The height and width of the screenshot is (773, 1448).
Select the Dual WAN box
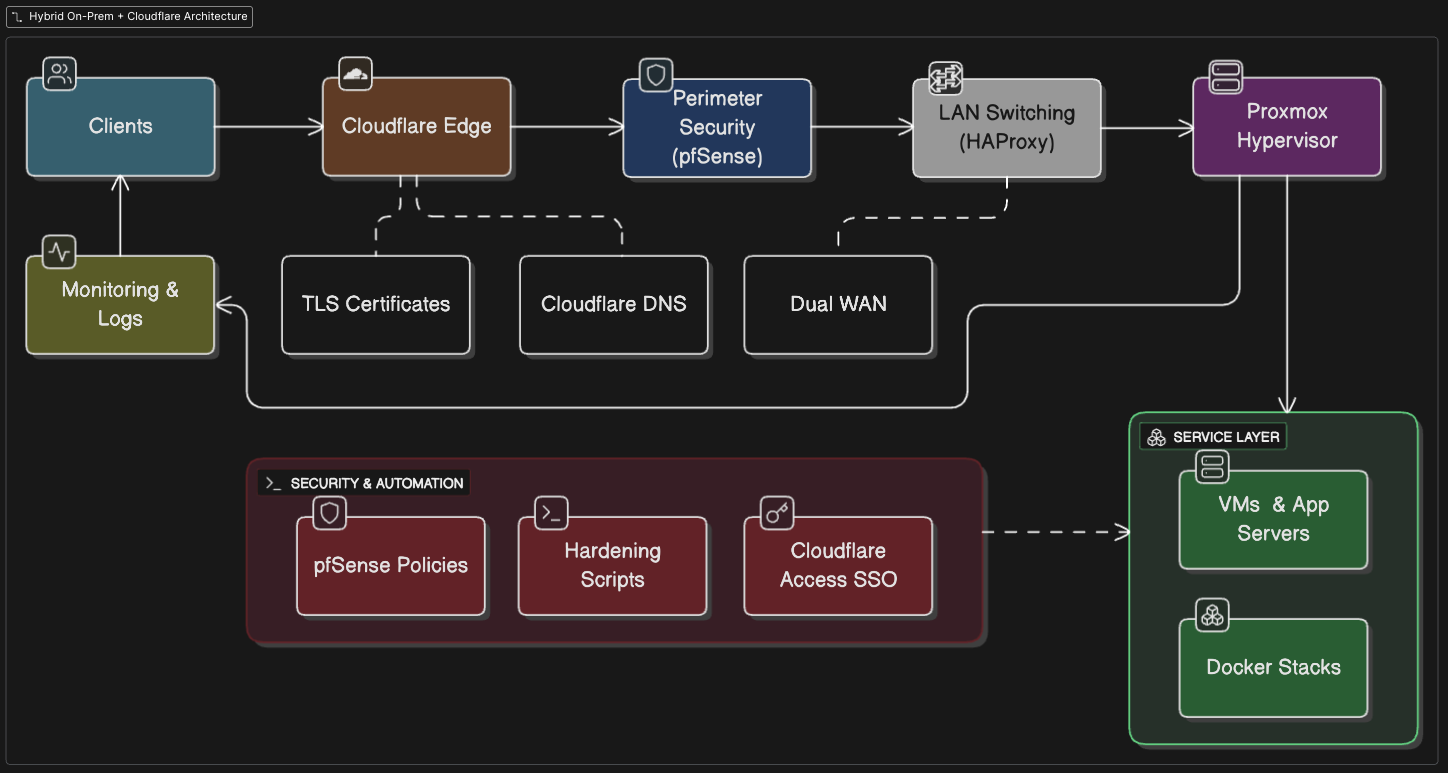click(838, 305)
